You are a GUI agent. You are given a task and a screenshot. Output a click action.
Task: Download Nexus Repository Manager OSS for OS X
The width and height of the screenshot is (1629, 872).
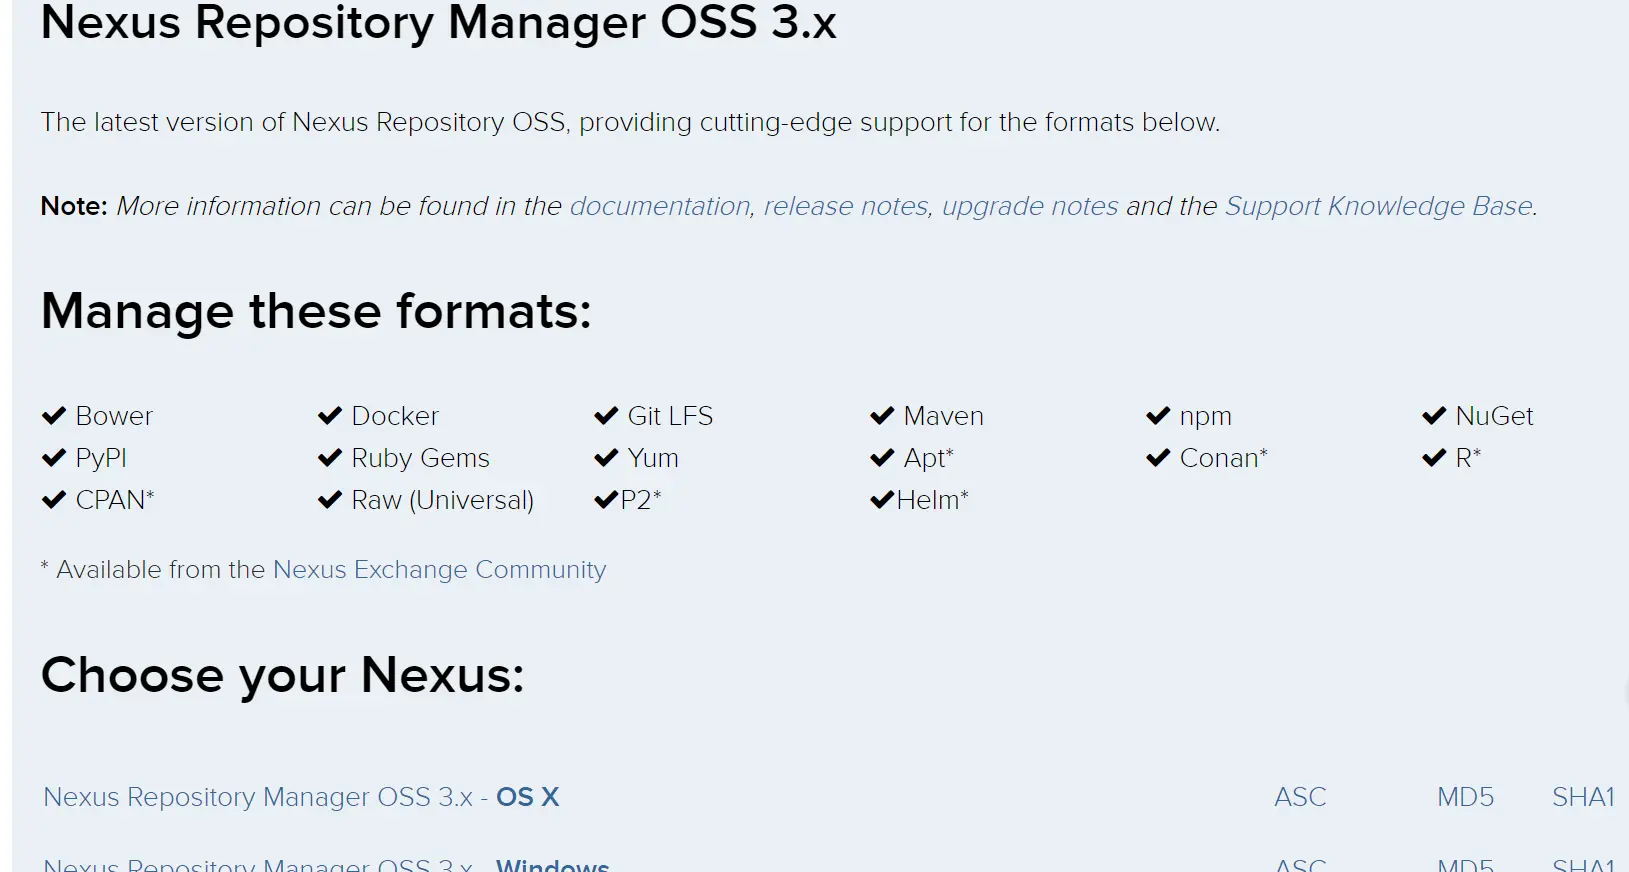pyautogui.click(x=301, y=797)
